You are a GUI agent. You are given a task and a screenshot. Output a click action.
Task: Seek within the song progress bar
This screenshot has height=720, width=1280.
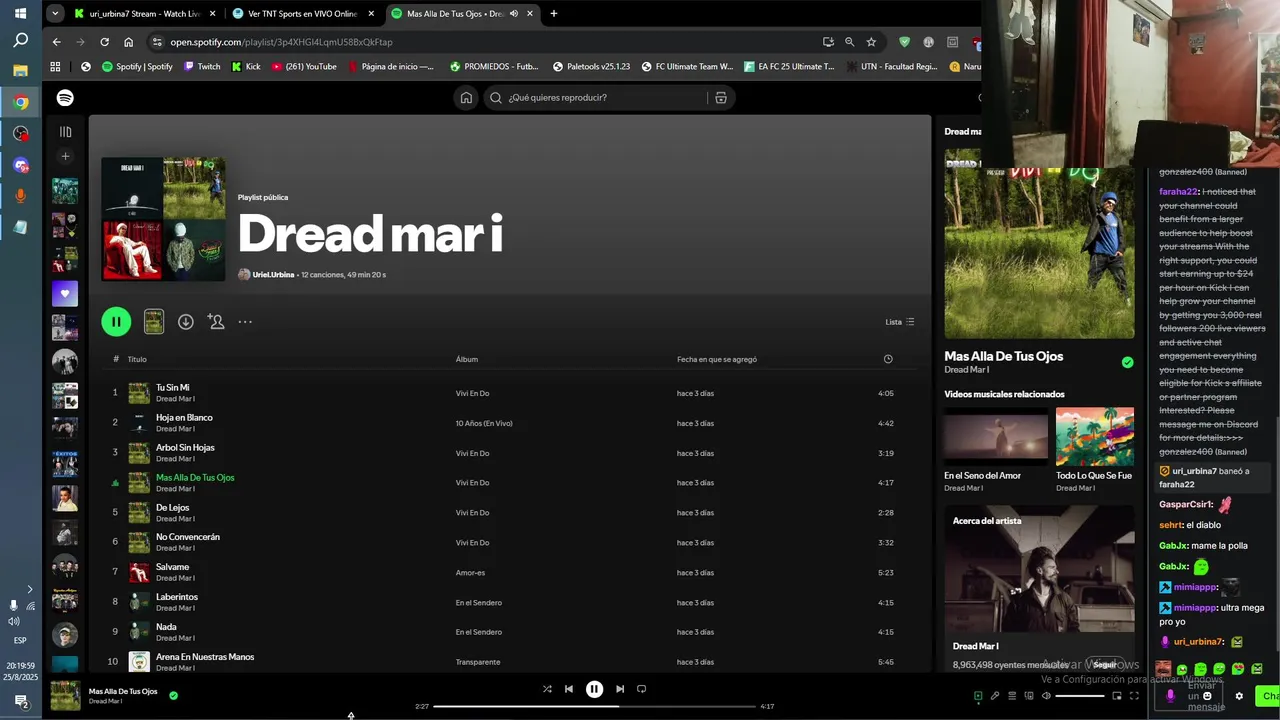[594, 707]
